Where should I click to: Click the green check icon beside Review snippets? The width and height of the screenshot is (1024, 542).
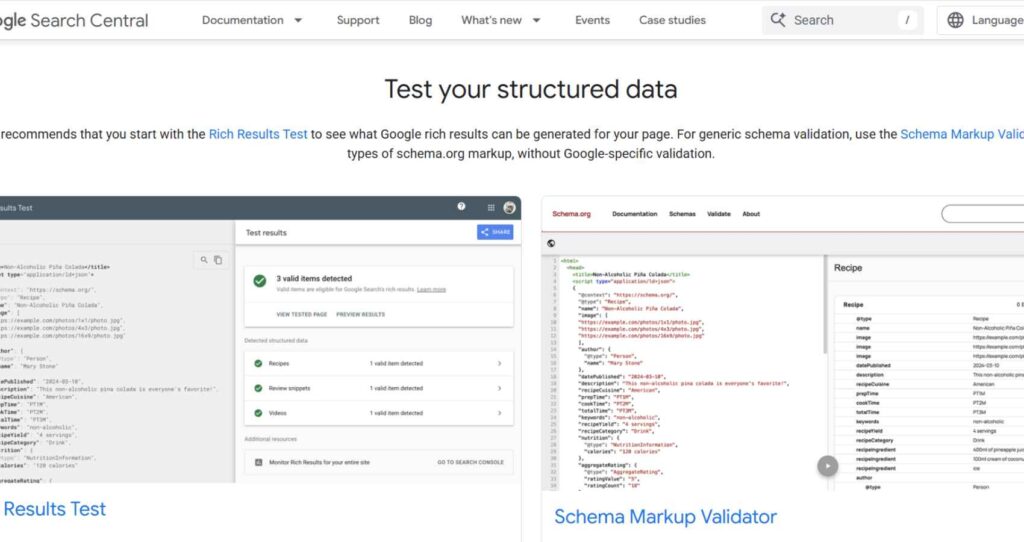(258, 389)
